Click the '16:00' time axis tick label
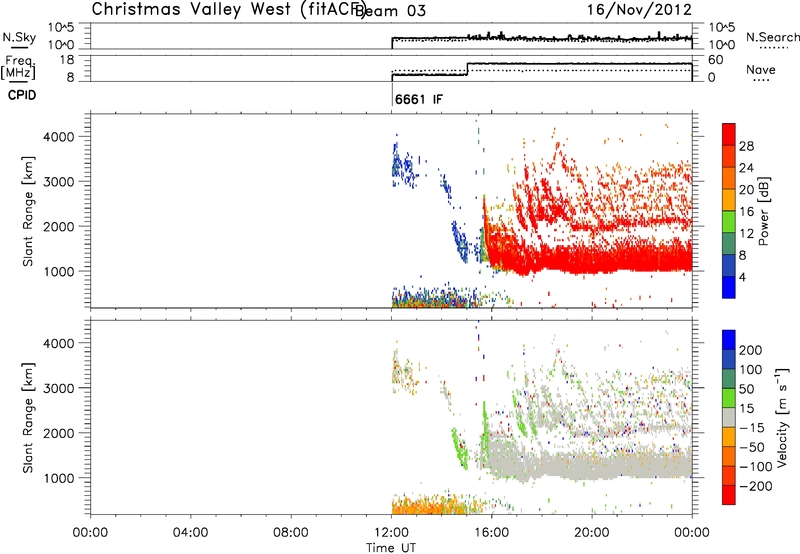This screenshot has width=800, height=554. click(491, 533)
